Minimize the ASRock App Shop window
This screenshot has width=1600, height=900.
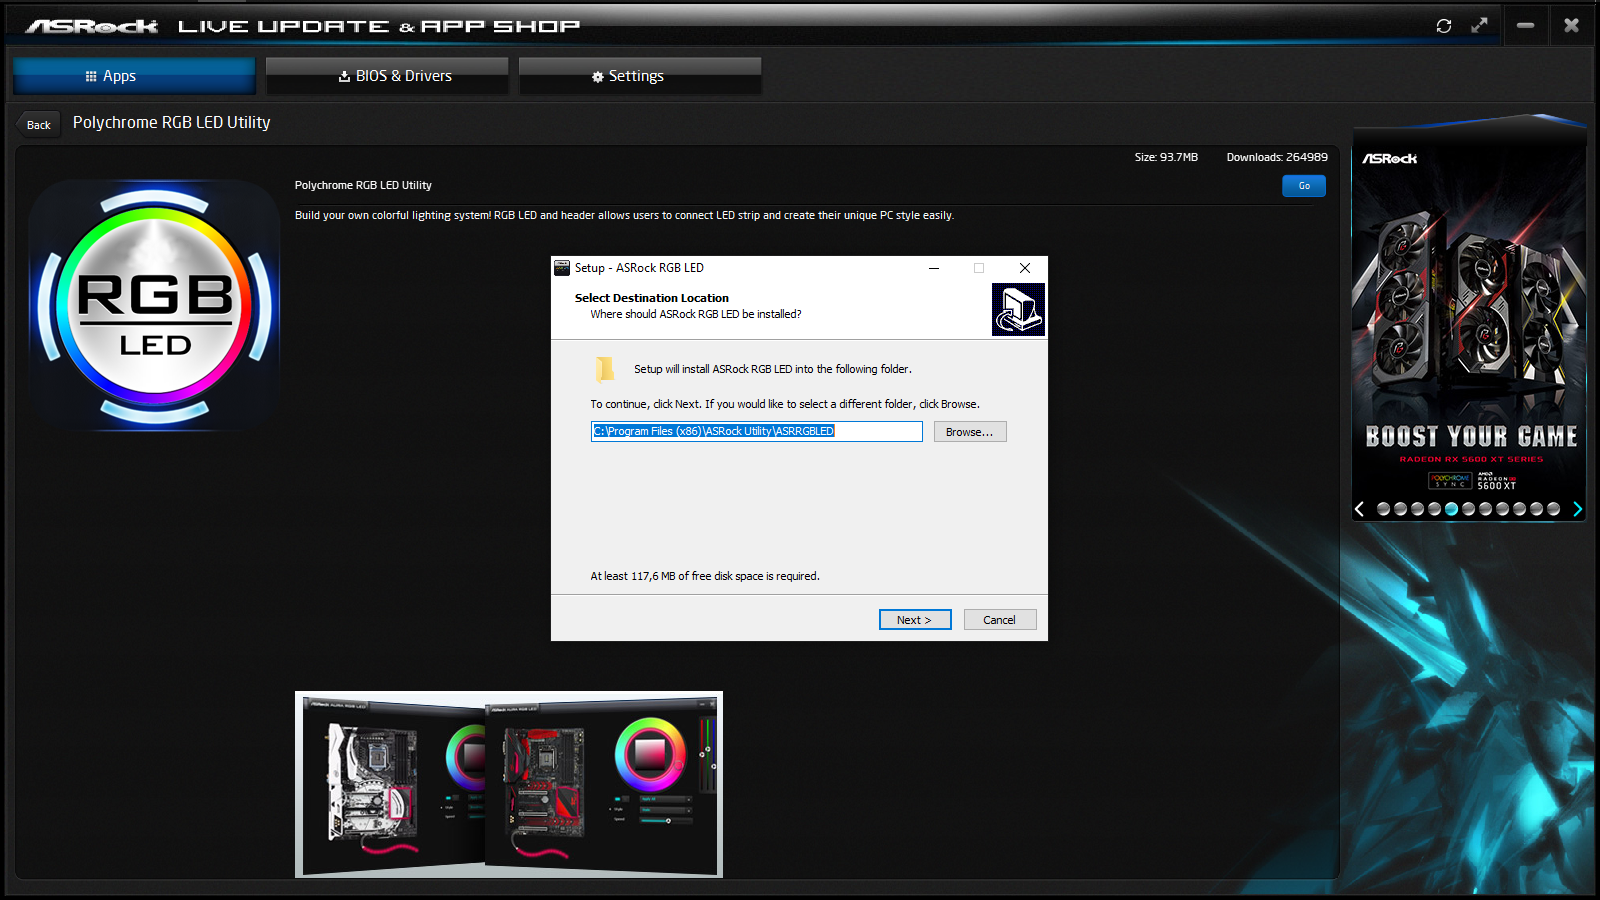click(x=1526, y=26)
